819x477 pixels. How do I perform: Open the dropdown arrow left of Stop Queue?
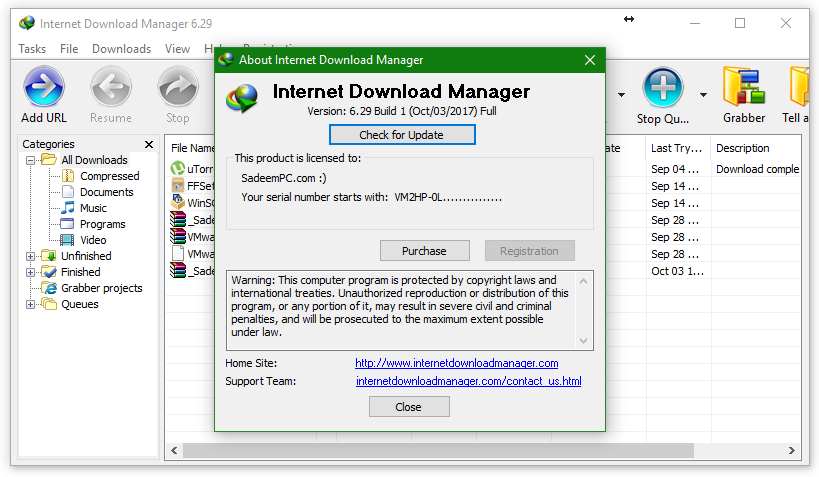coord(621,95)
